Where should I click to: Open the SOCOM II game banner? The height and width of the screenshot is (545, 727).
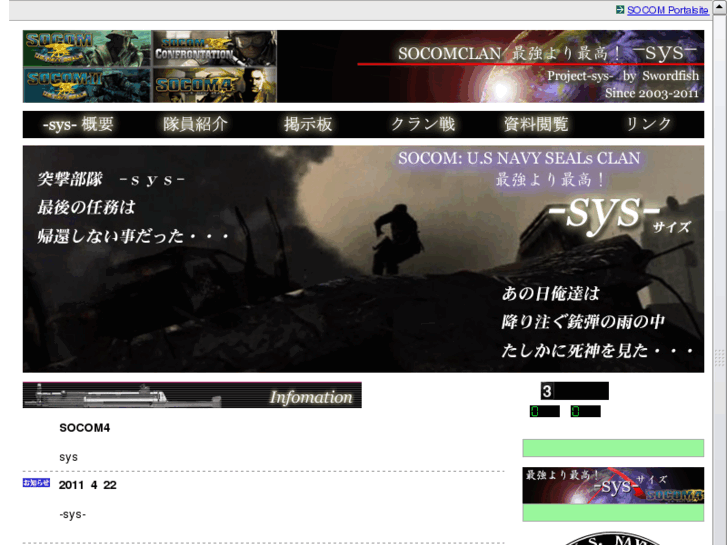click(x=87, y=85)
